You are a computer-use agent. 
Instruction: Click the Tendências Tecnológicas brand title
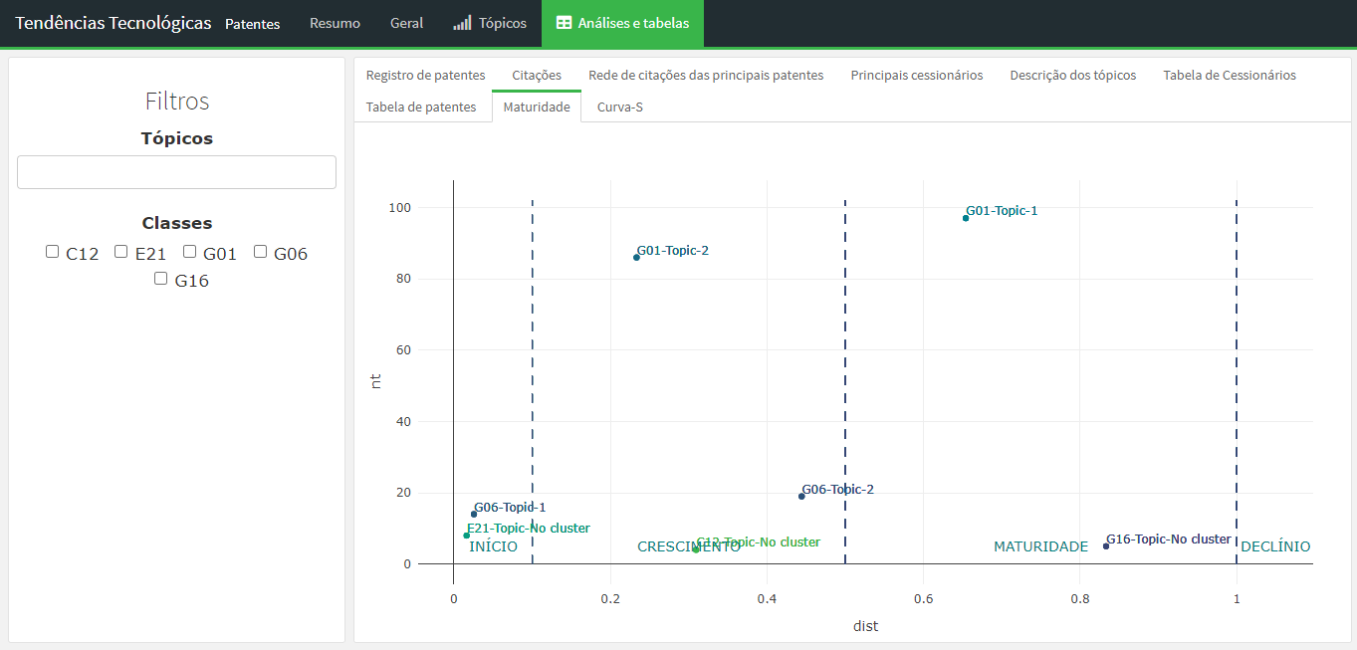[113, 23]
